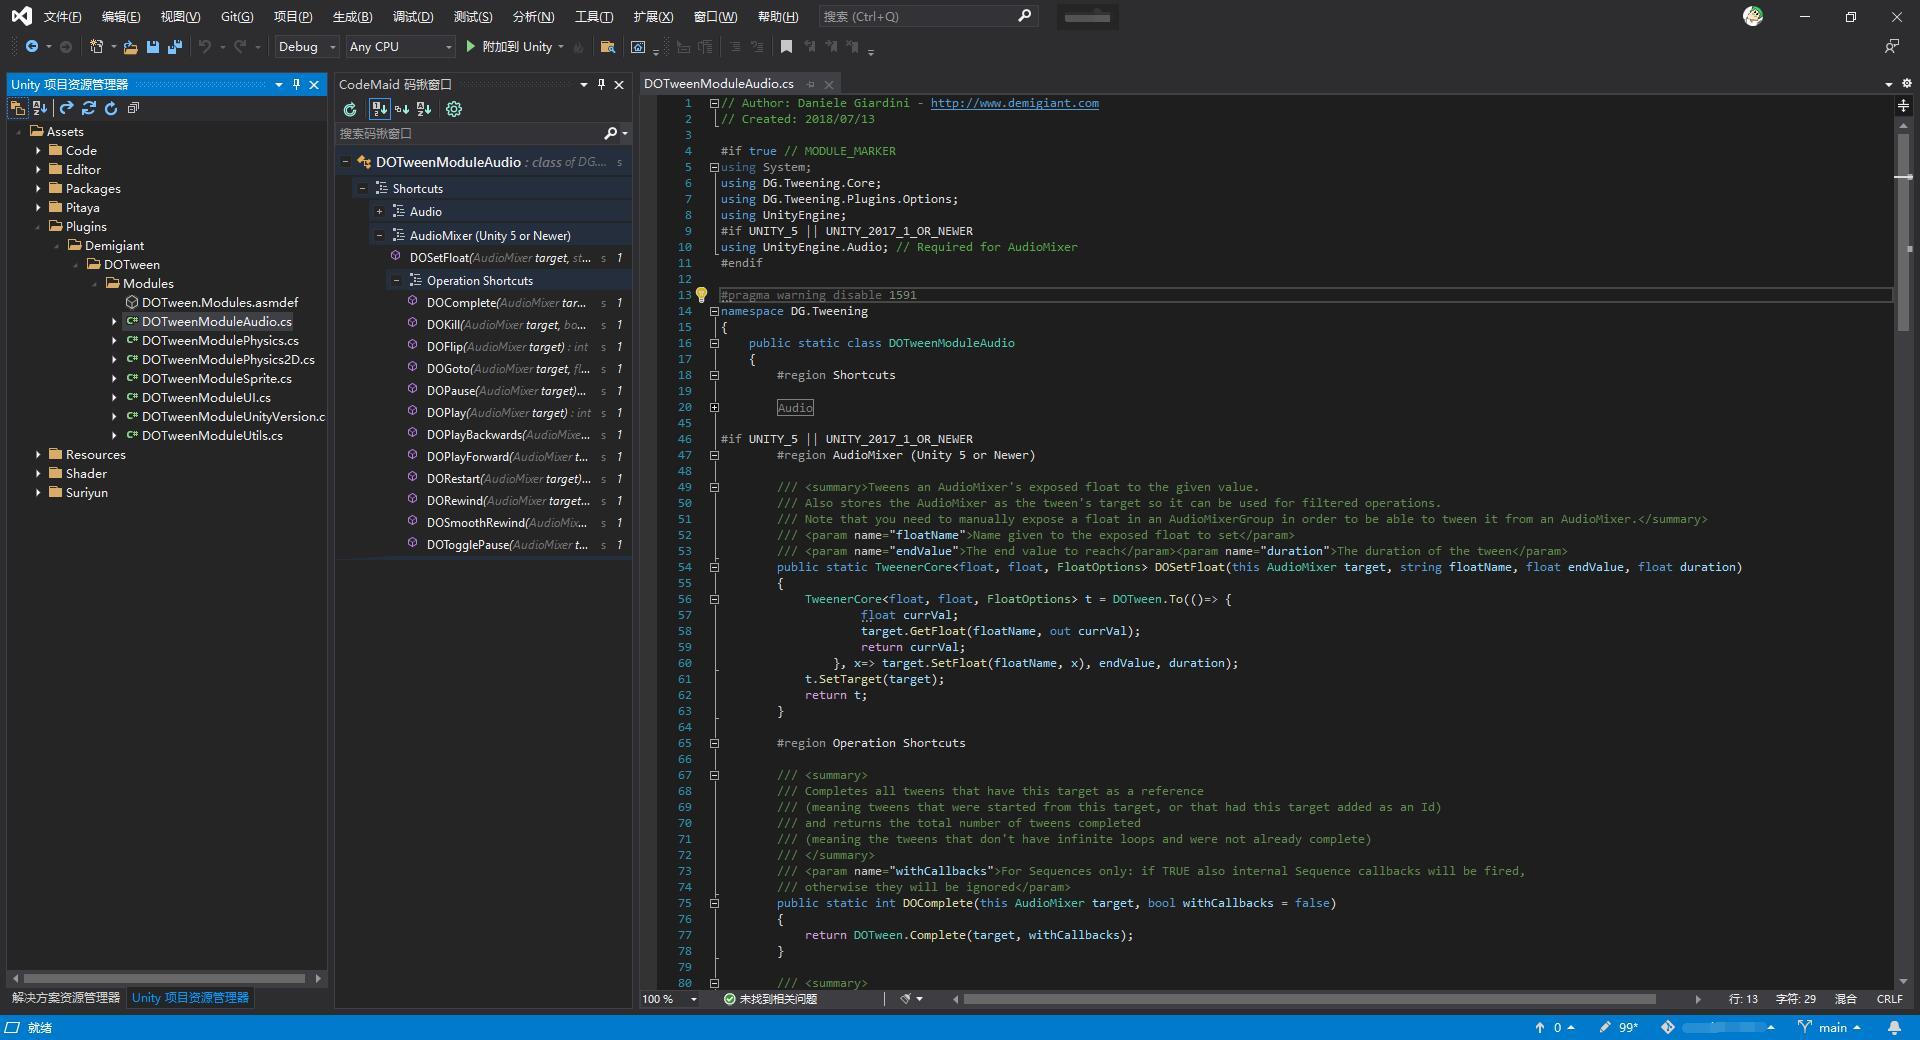Open quick actions lightbulb on line 13
The height and width of the screenshot is (1040, 1920).
(x=702, y=295)
